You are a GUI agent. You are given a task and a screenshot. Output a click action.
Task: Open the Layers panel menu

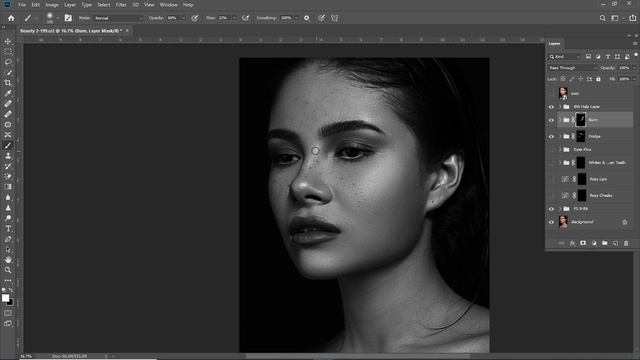click(635, 44)
